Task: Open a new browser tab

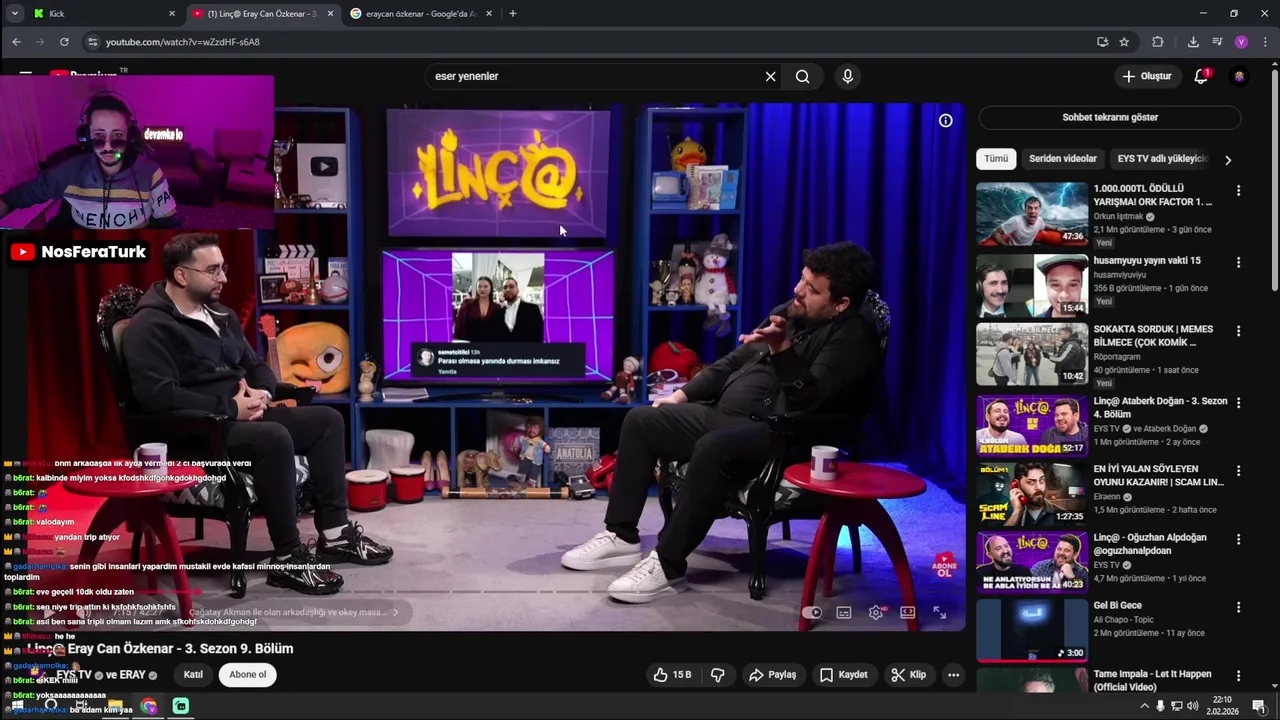Action: [x=513, y=14]
